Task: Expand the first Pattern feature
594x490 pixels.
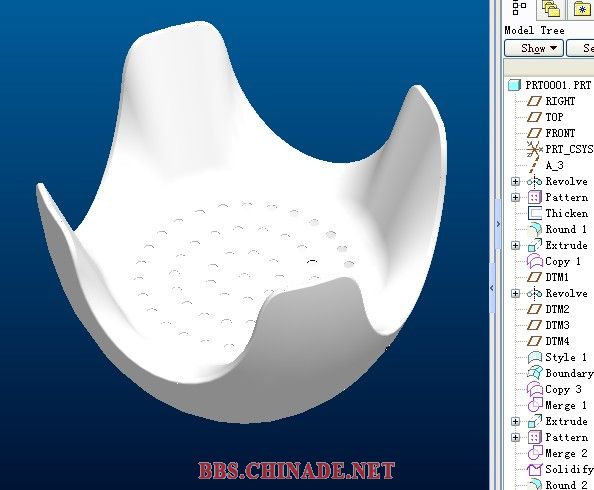Action: click(x=515, y=197)
